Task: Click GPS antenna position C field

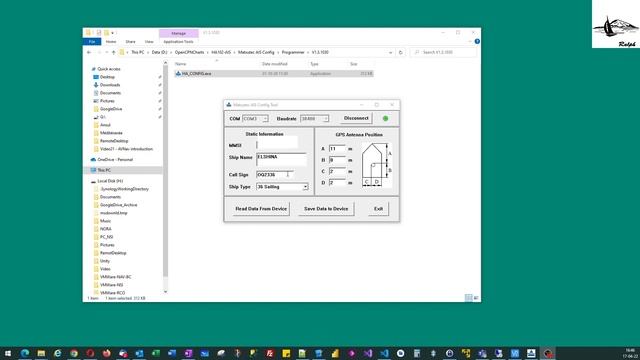Action: (337, 171)
